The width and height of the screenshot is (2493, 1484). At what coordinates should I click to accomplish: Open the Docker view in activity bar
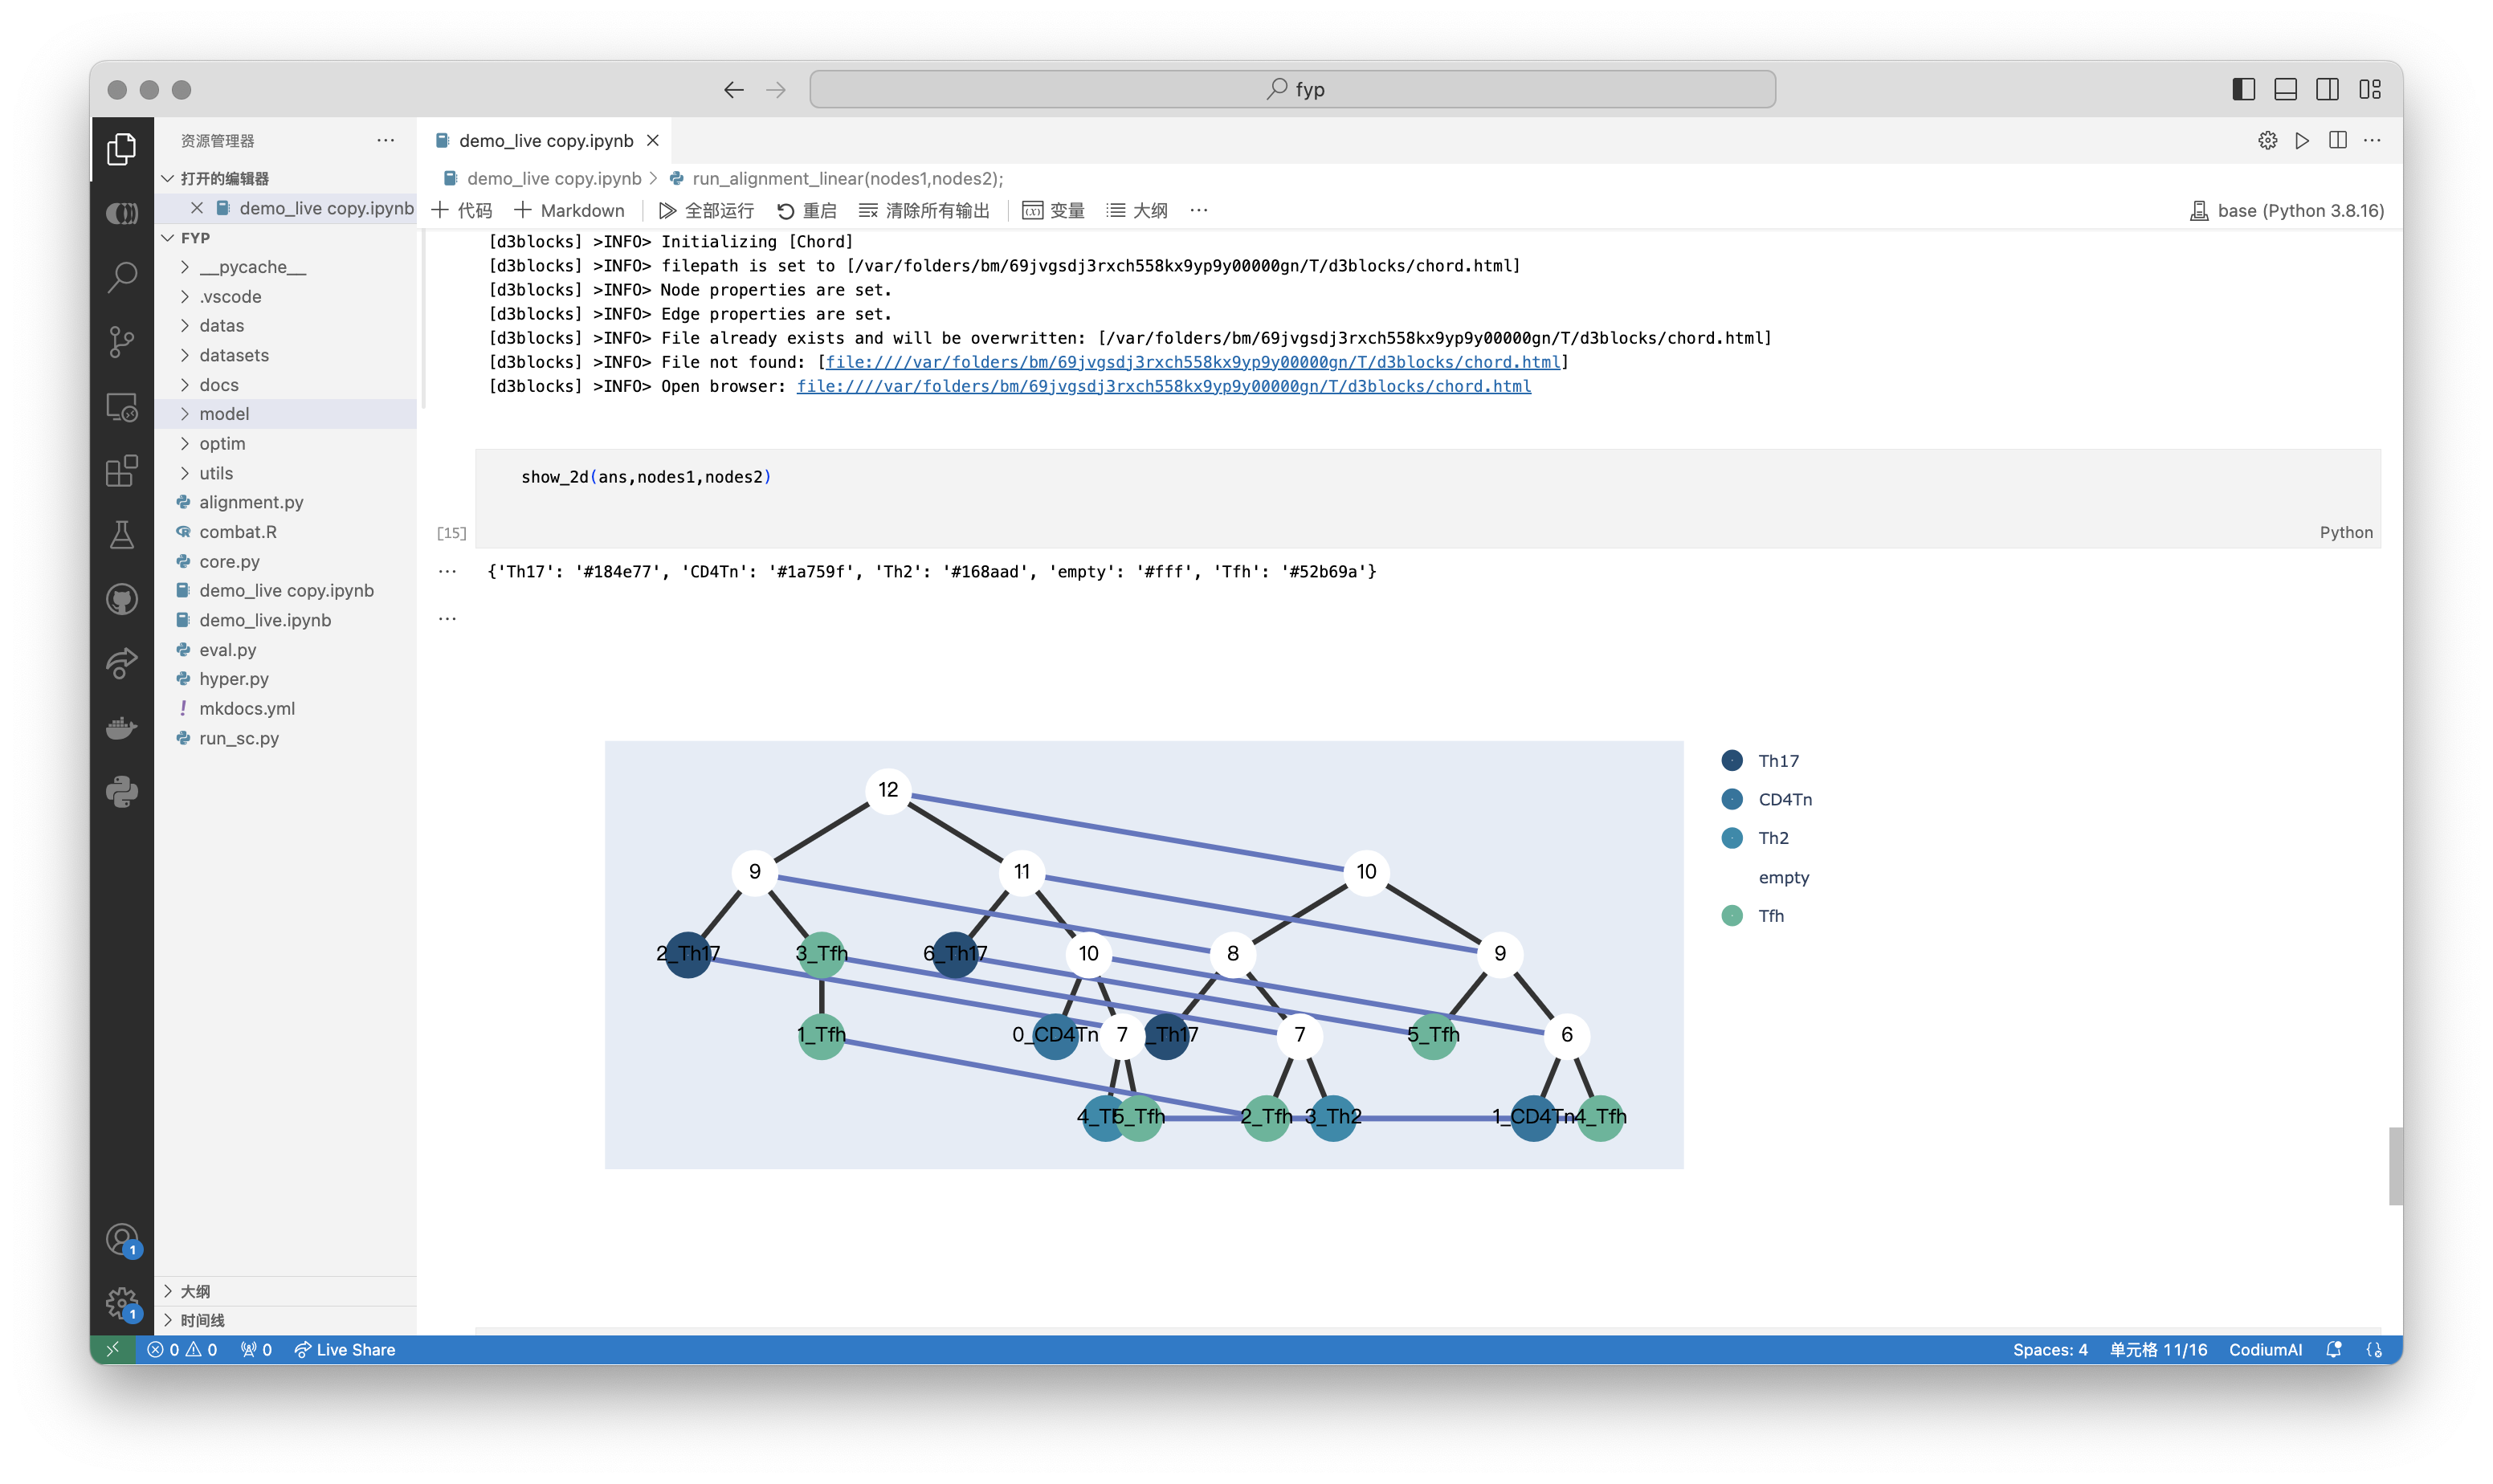click(x=122, y=728)
